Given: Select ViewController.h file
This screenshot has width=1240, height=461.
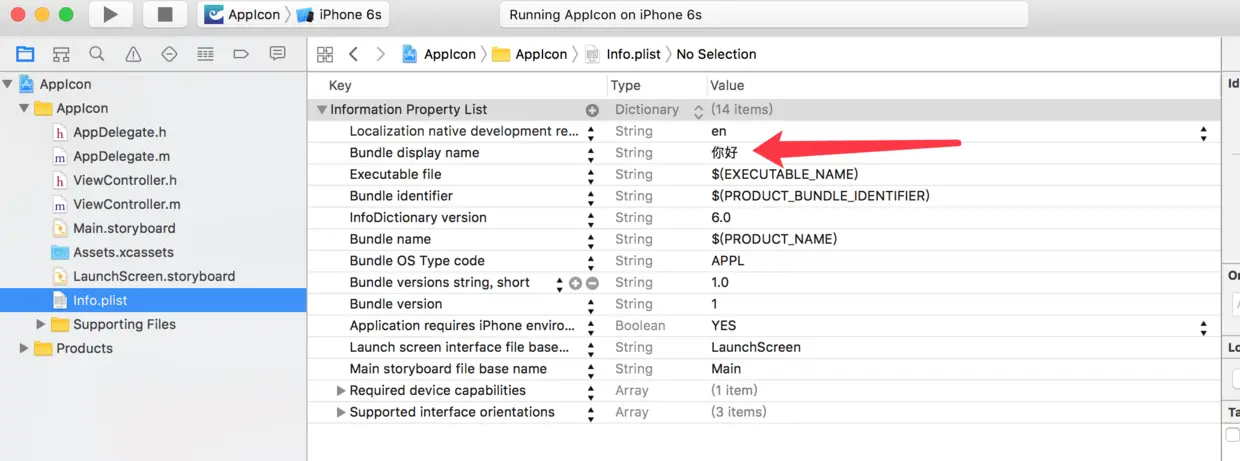Looking at the screenshot, I should click(125, 180).
